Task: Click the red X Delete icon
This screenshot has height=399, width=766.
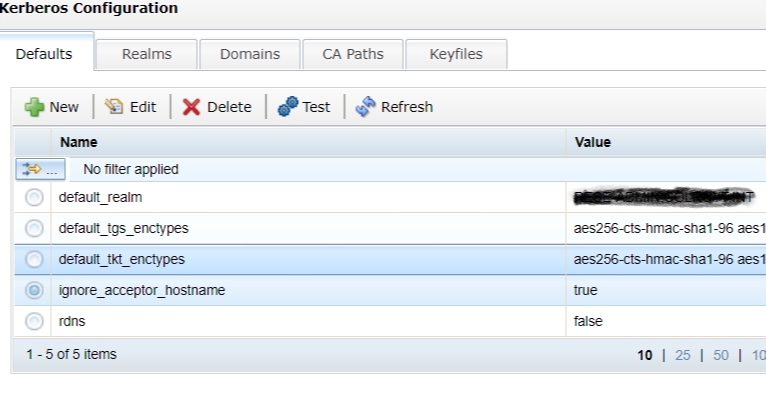Action: [192, 107]
